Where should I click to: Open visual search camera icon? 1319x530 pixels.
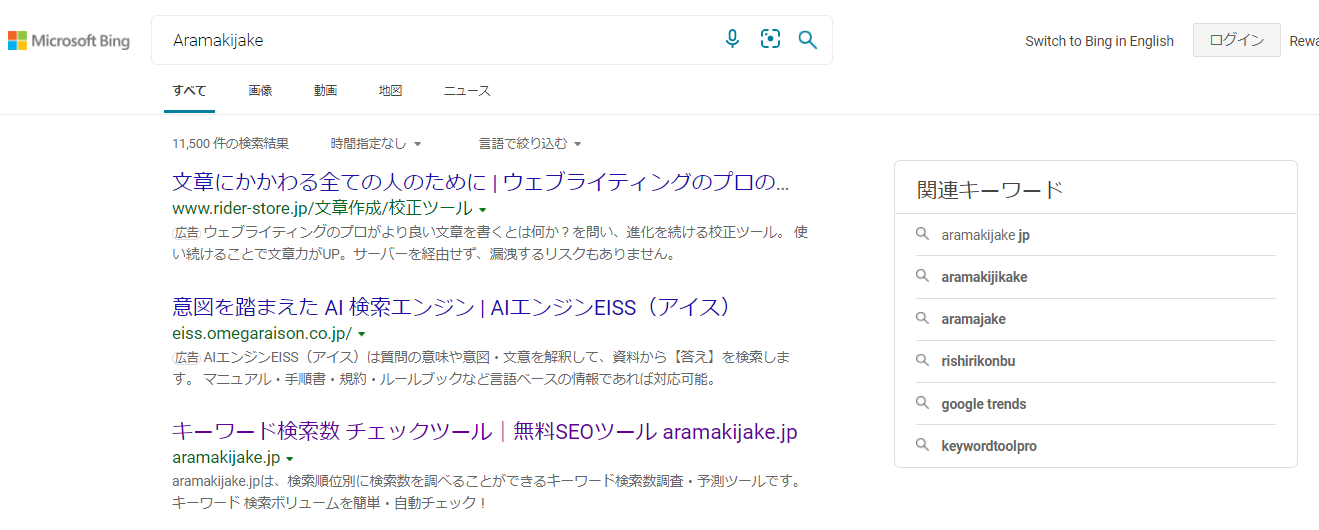point(770,39)
